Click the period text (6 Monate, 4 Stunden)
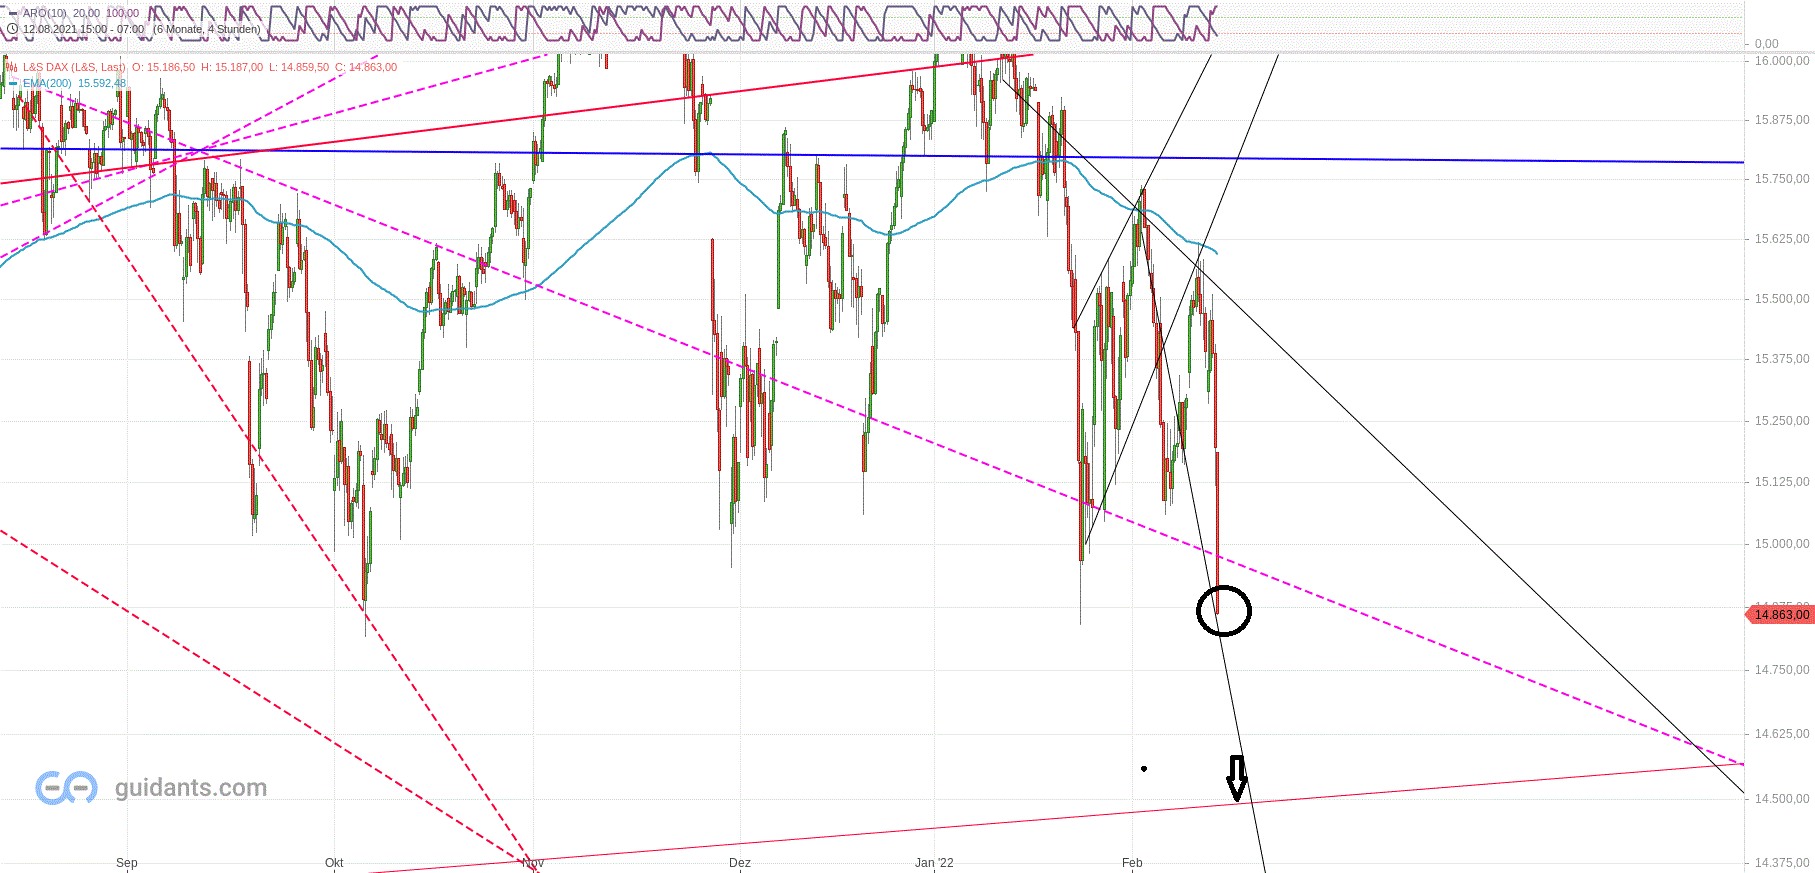1815x873 pixels. (206, 29)
